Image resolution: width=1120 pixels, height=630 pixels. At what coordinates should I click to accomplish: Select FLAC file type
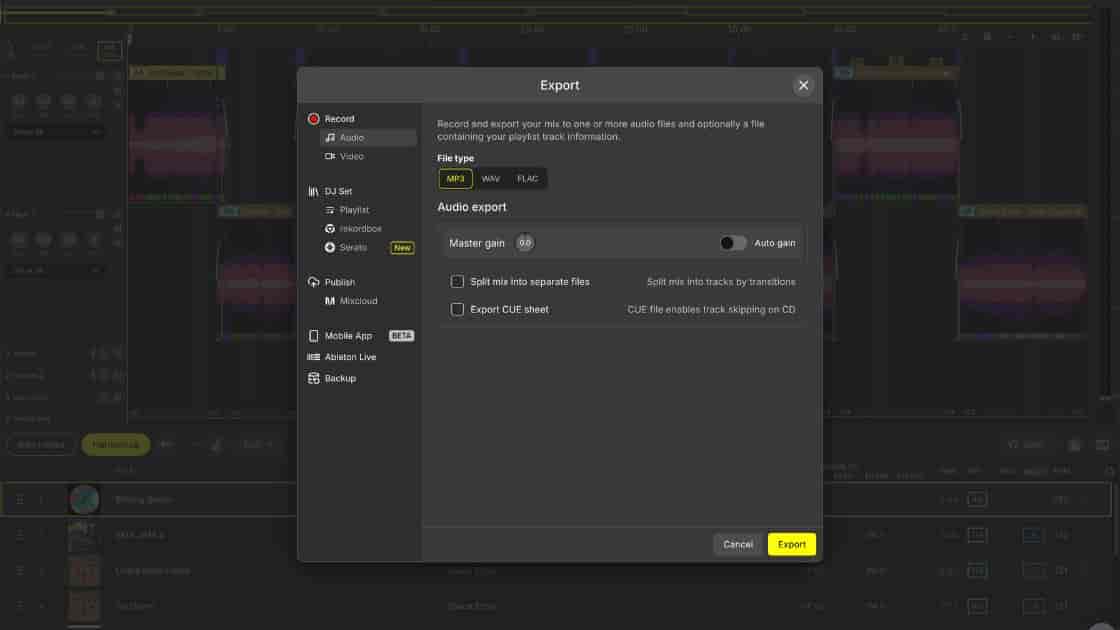tap(527, 179)
